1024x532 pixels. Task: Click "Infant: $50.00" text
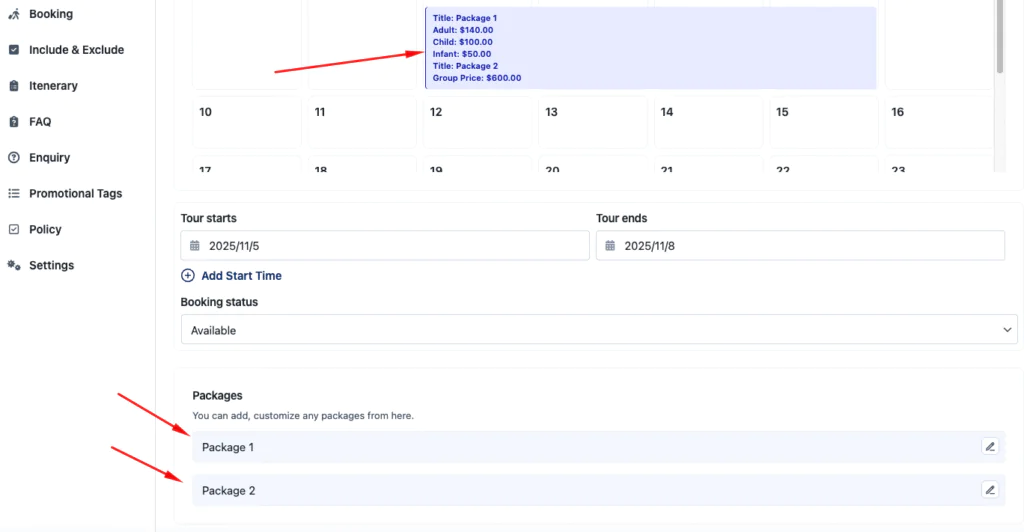pos(462,54)
